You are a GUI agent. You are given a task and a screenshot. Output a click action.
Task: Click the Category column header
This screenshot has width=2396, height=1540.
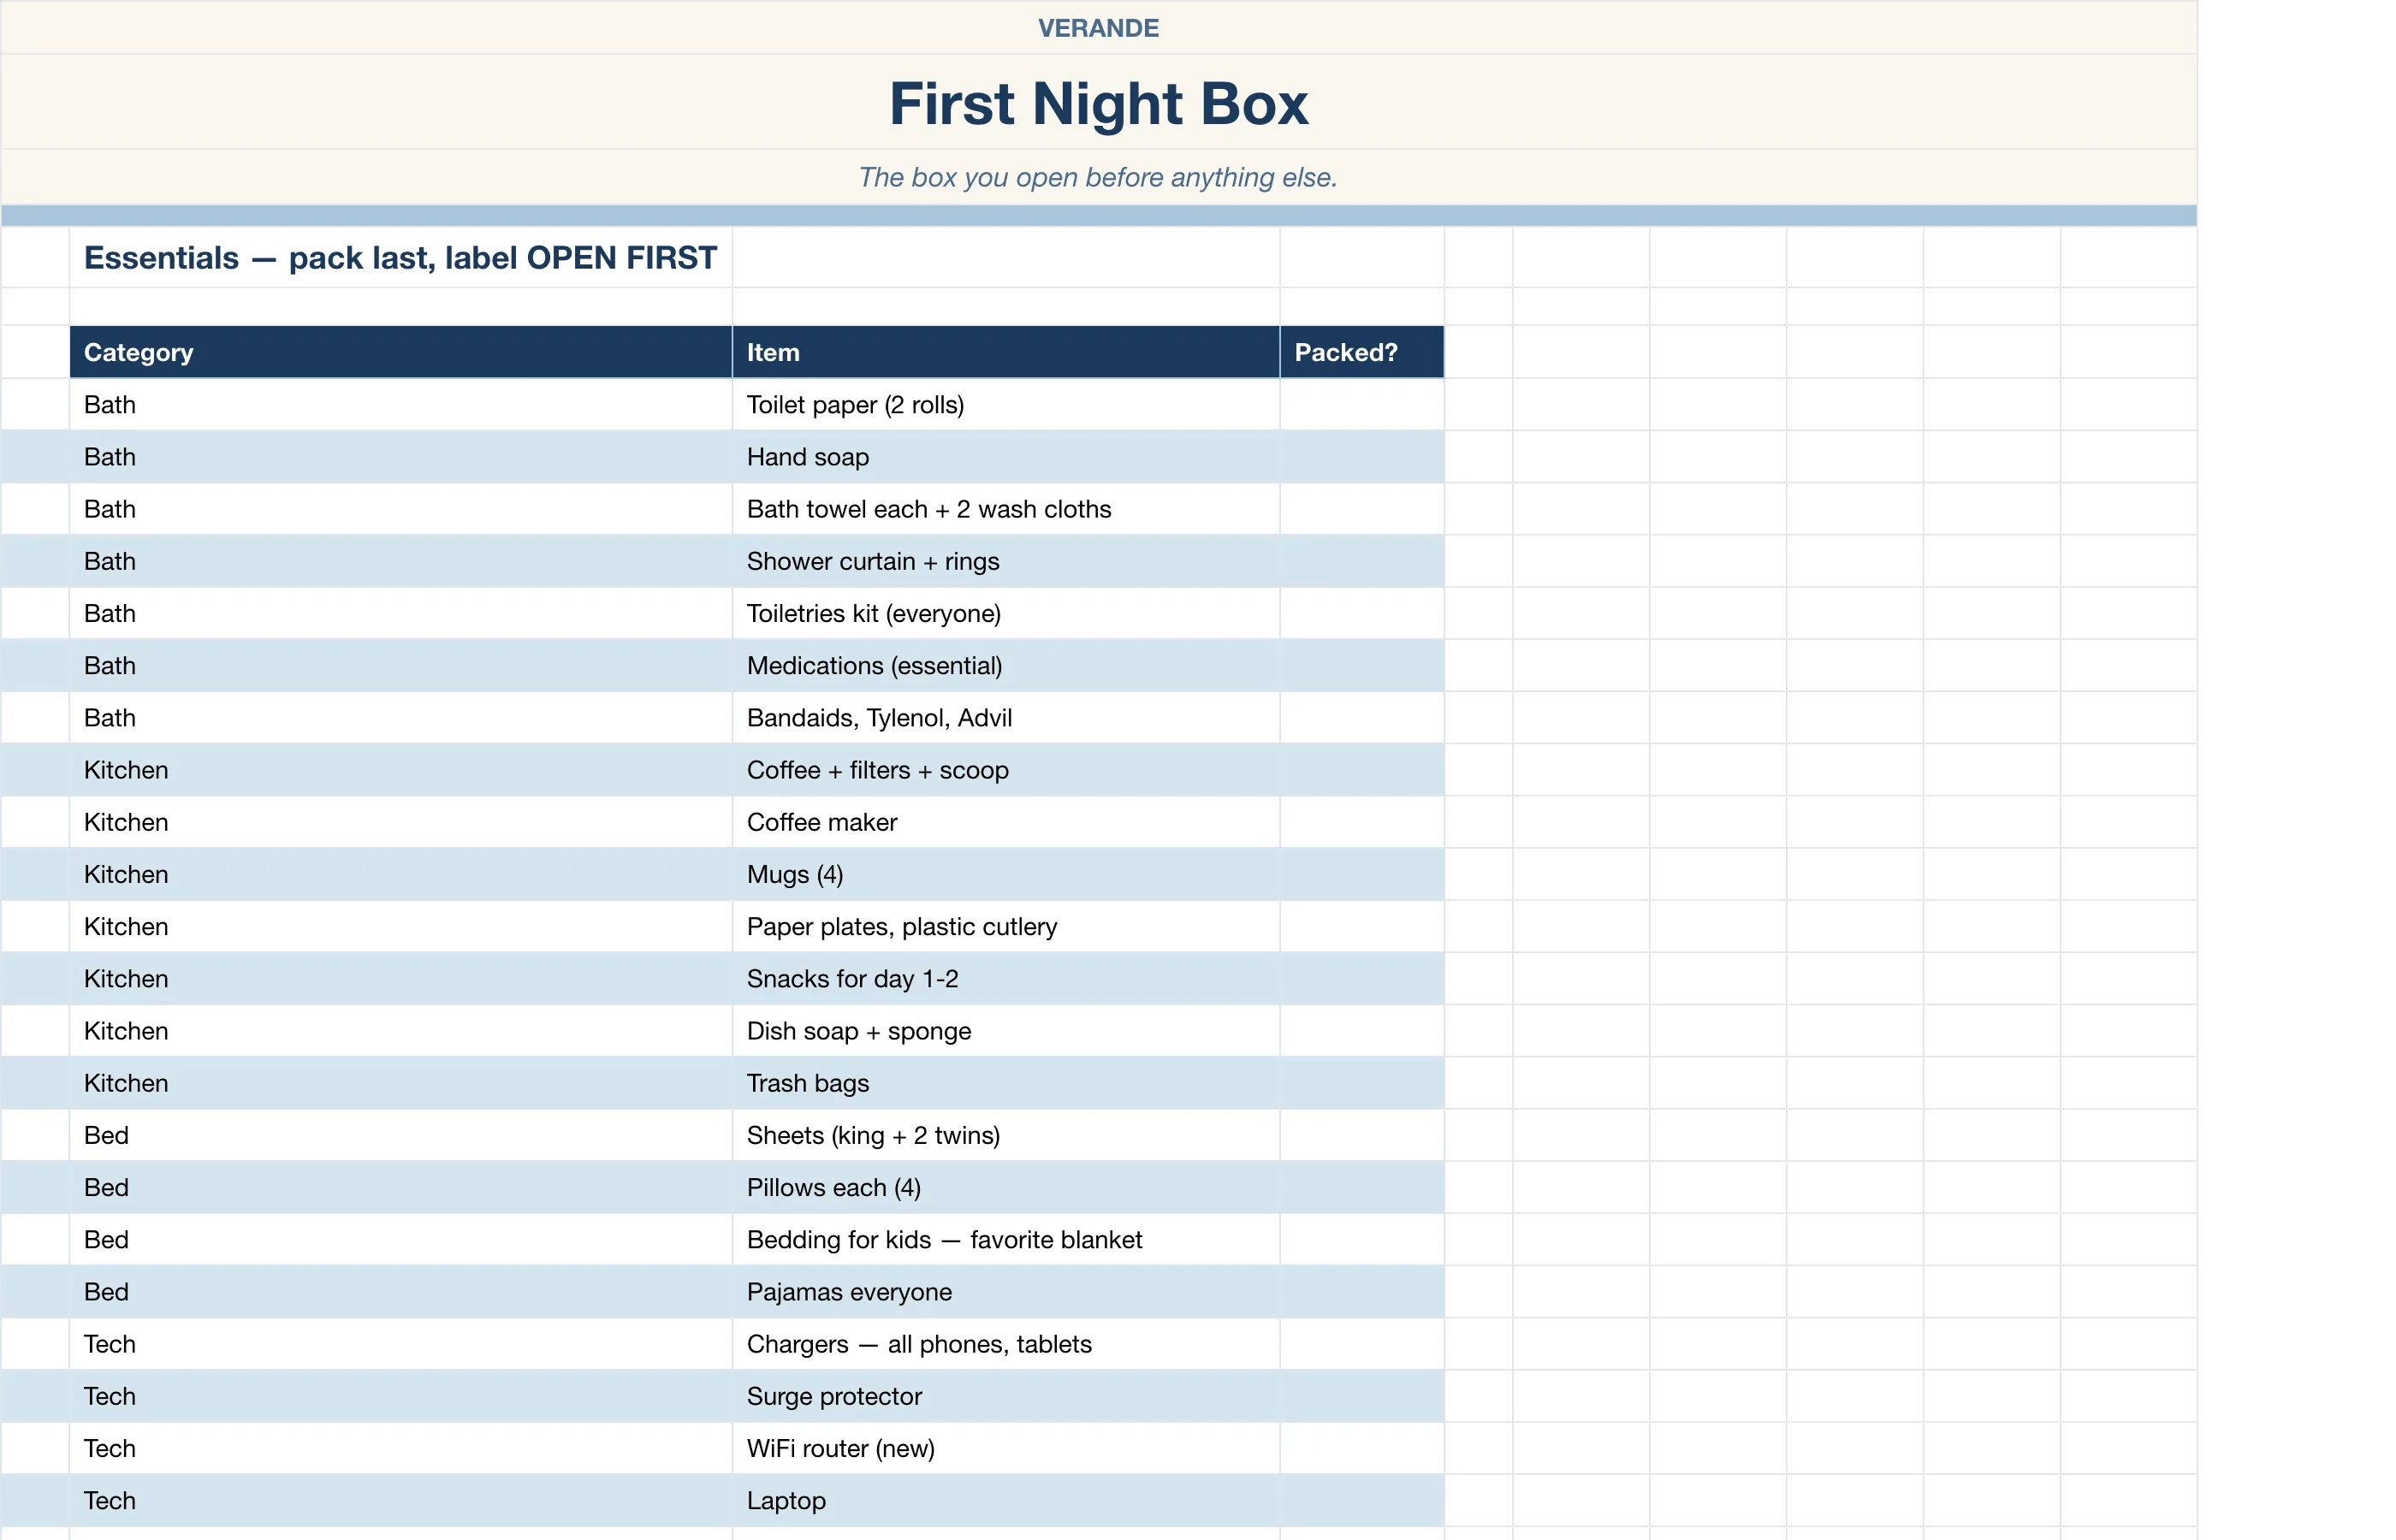tap(401, 352)
